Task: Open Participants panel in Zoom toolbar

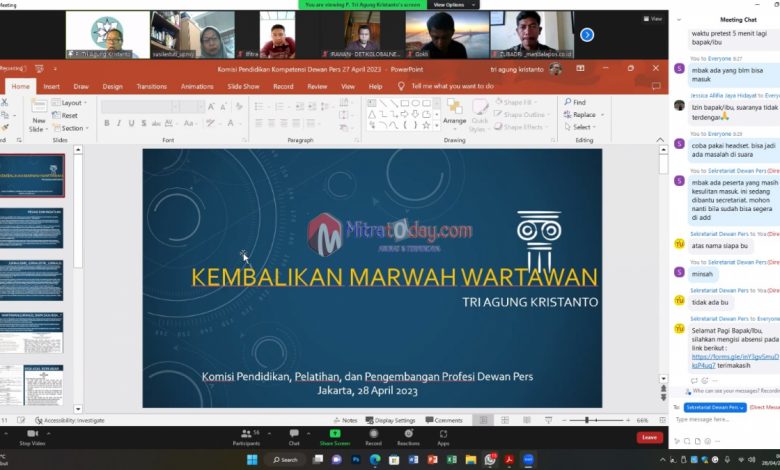Action: pos(246,437)
